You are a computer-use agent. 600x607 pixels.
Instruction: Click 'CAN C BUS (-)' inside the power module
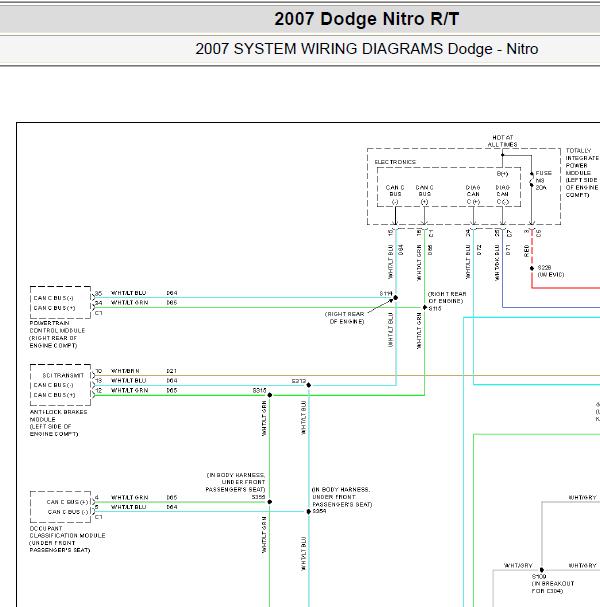tap(395, 195)
